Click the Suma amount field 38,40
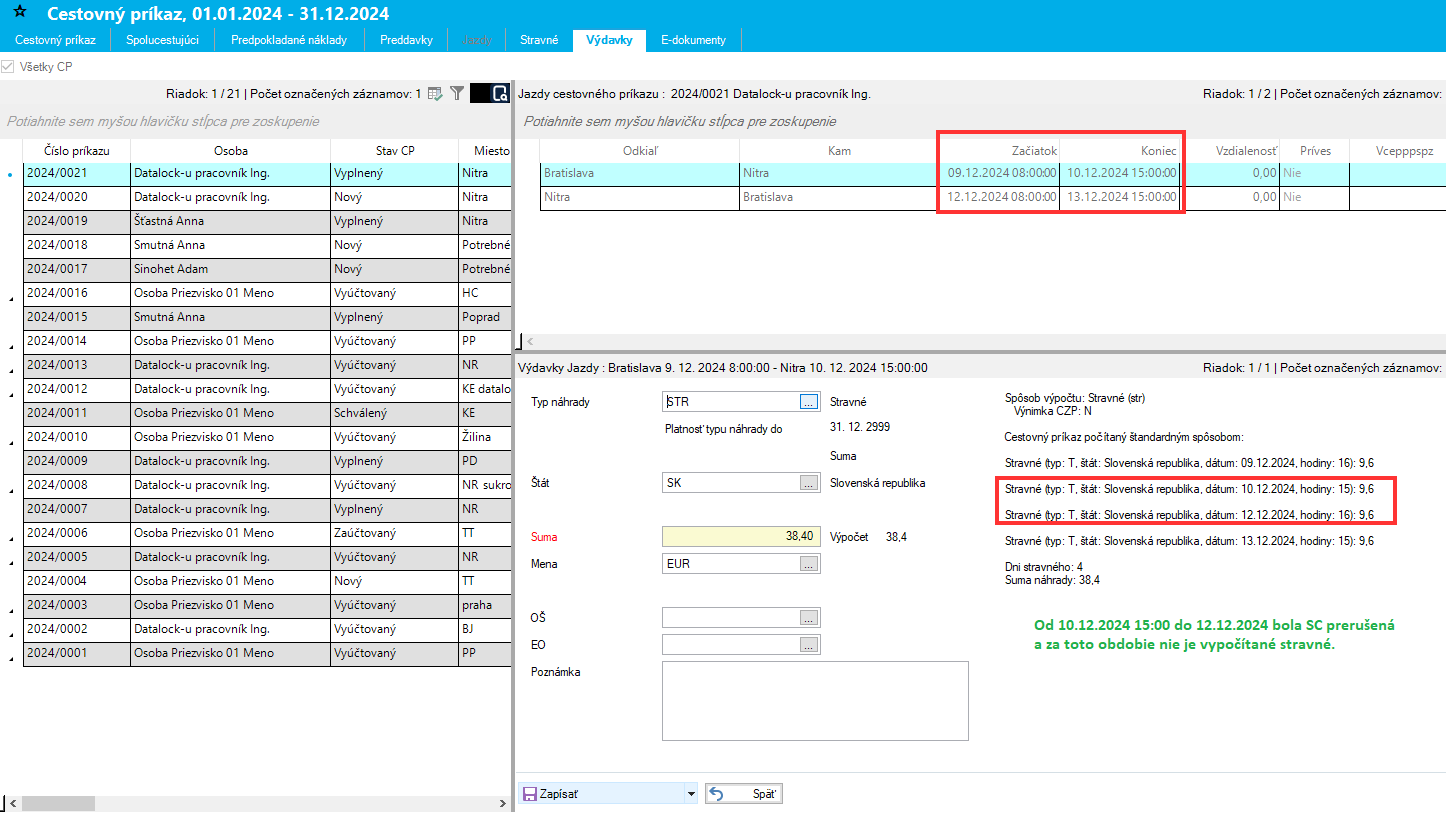Screen dimensions: 1446x813 tap(741, 537)
